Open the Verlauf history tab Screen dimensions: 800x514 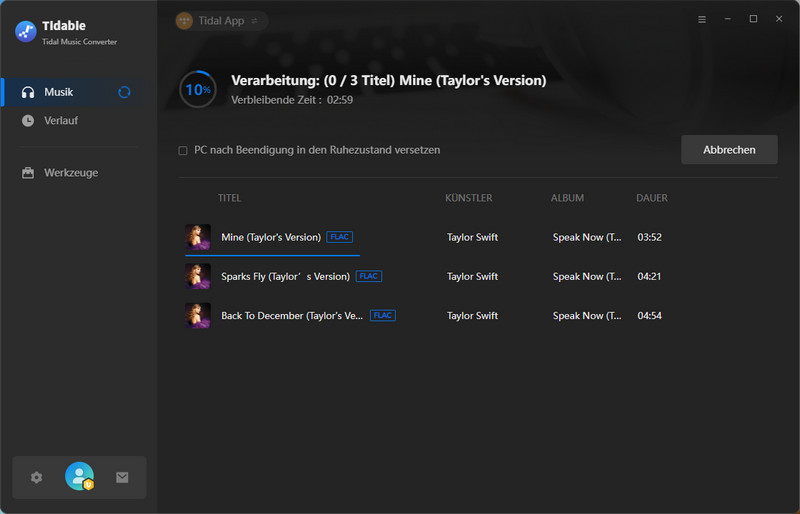(79, 121)
